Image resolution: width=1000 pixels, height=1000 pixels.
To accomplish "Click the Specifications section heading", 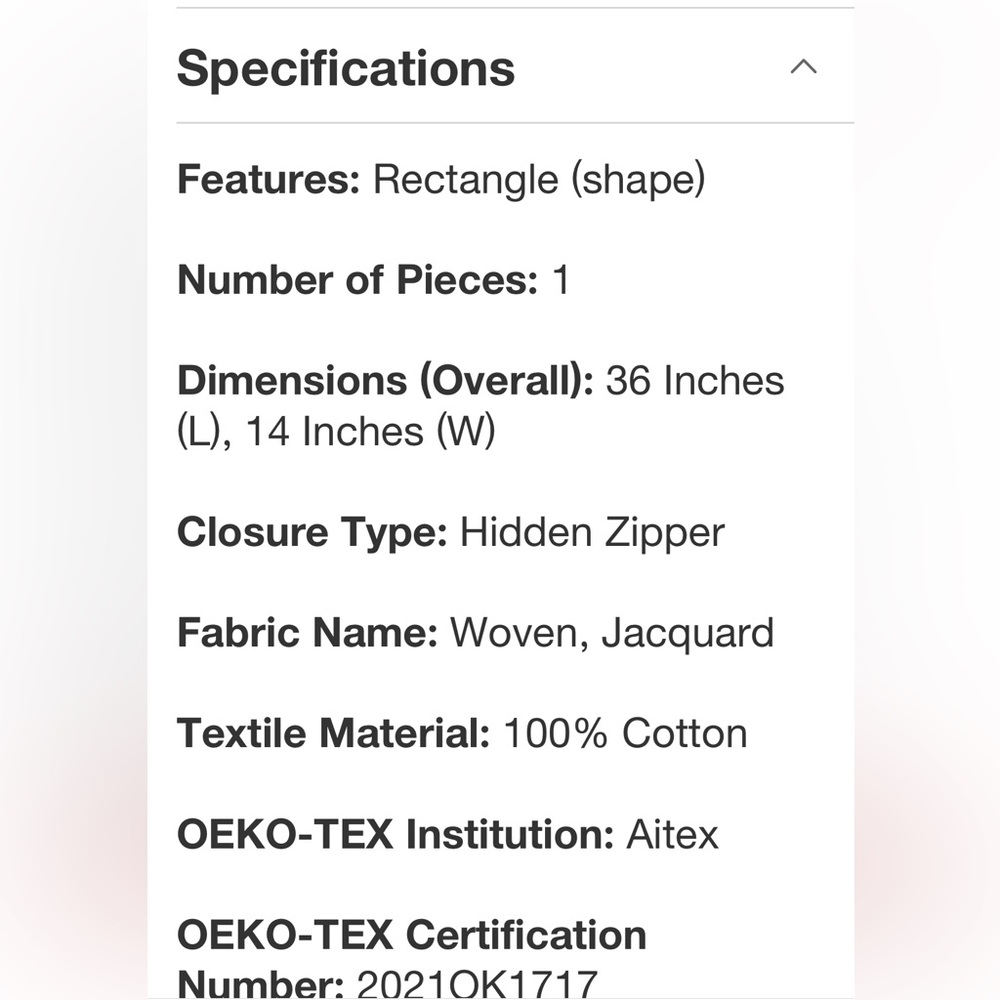I will point(346,68).
